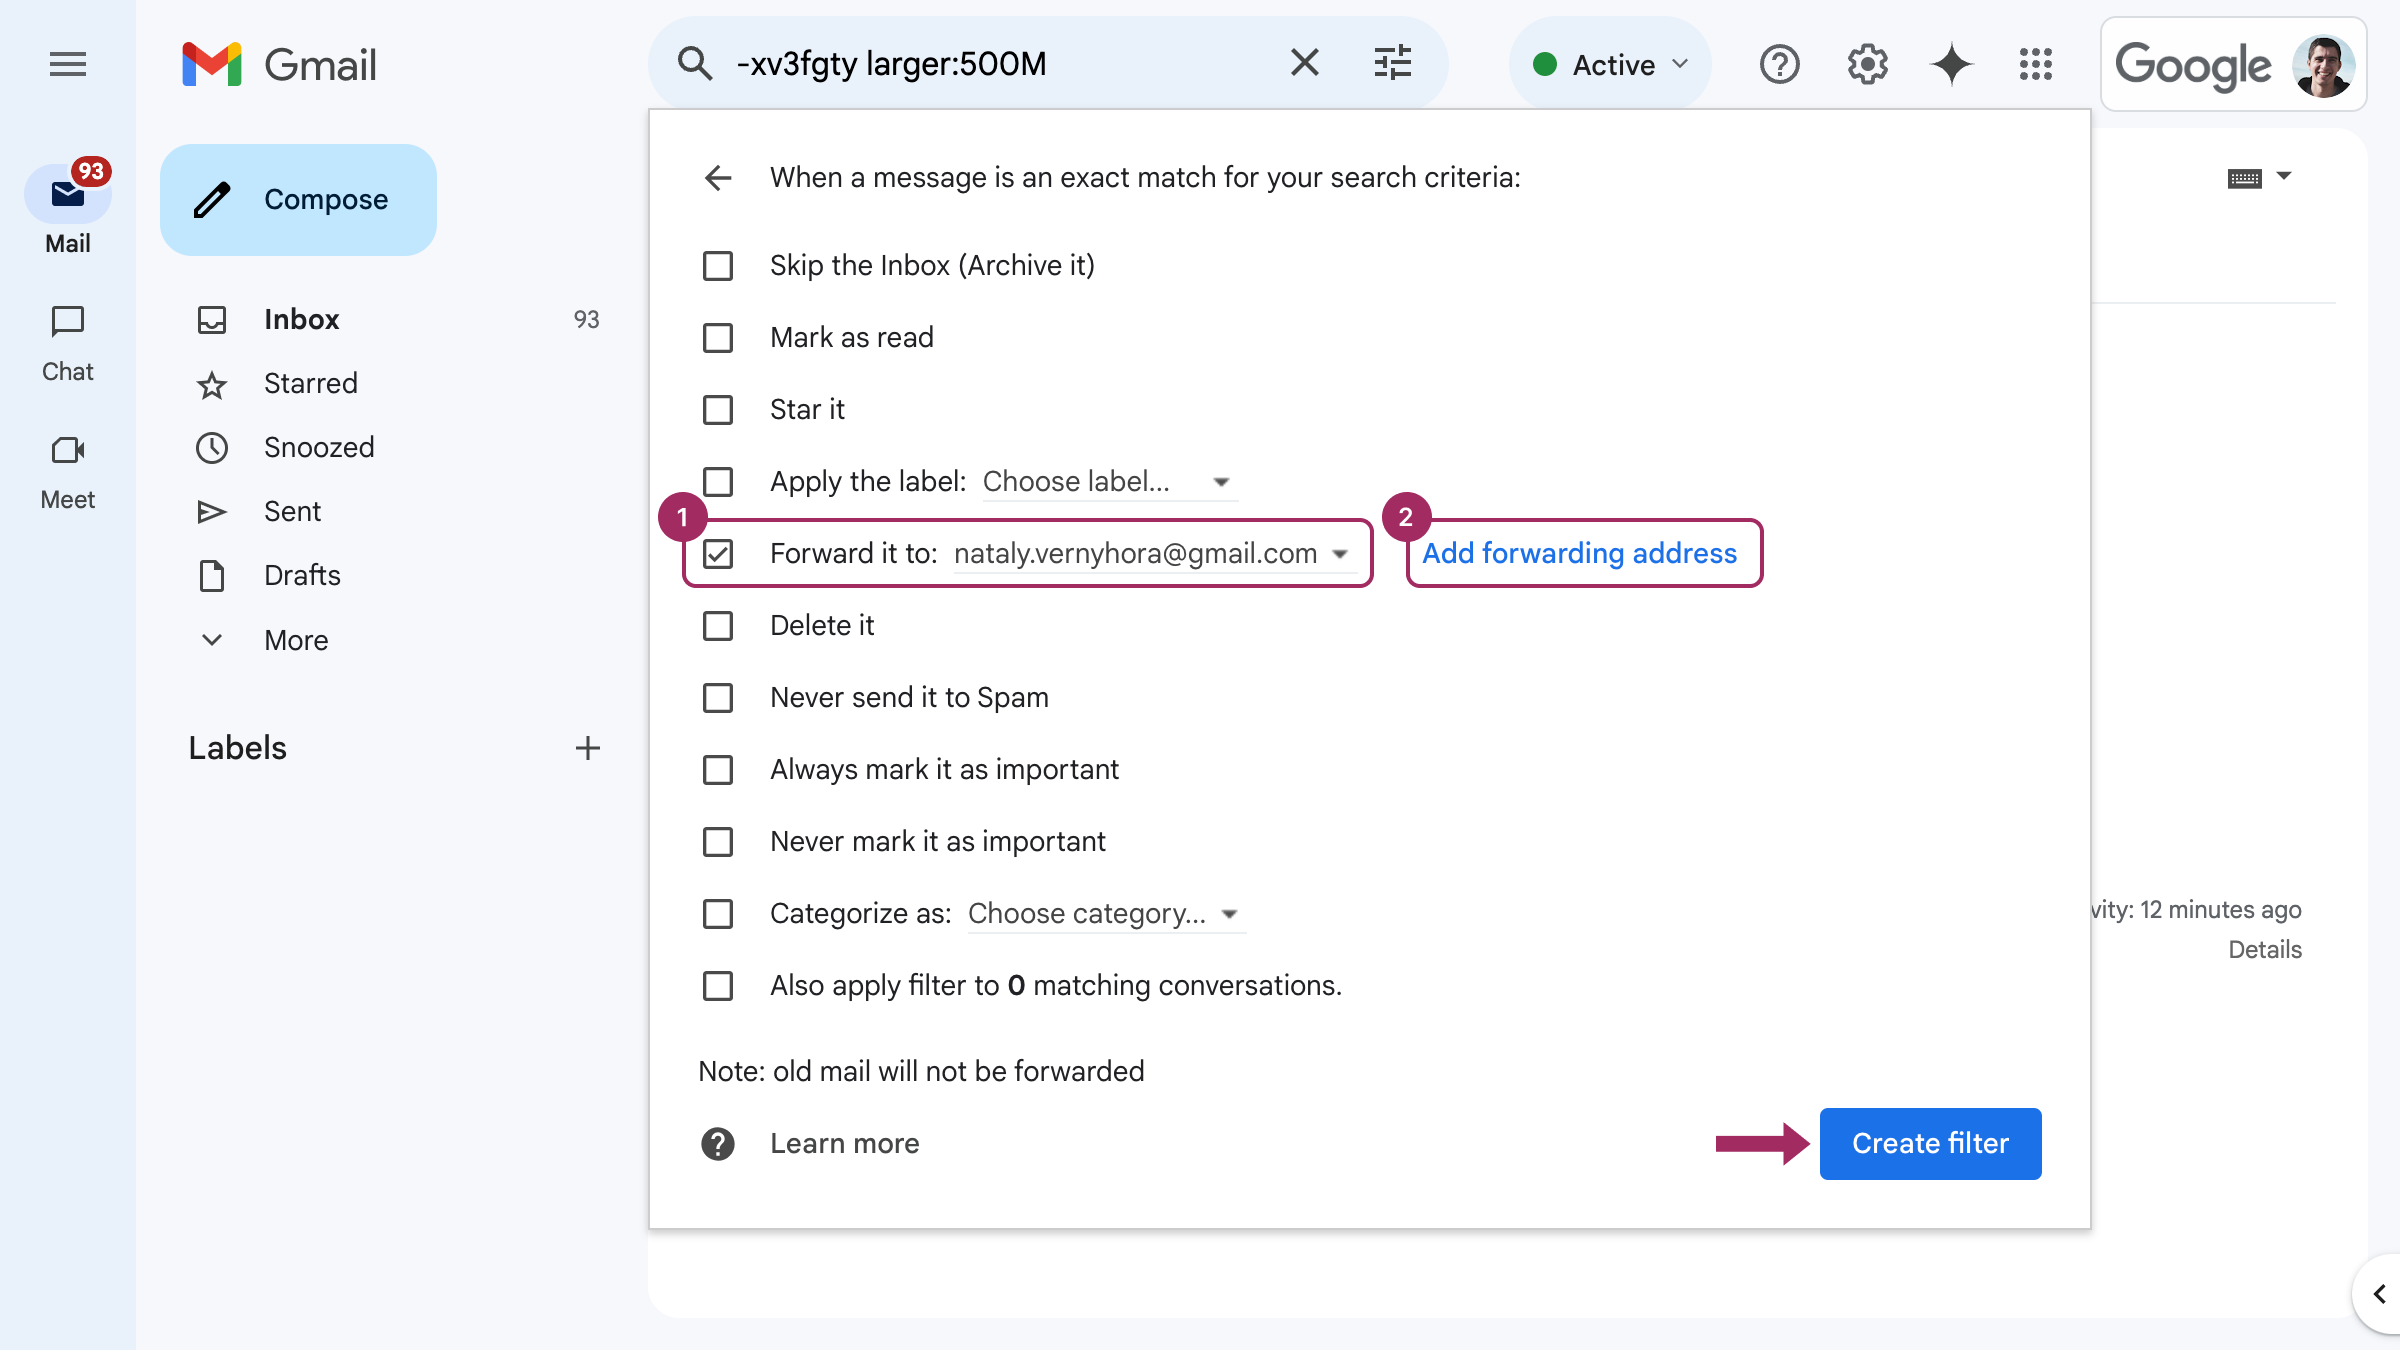Image resolution: width=2400 pixels, height=1350 pixels.
Task: Enable Skip the Inbox checkbox
Action: coord(719,265)
